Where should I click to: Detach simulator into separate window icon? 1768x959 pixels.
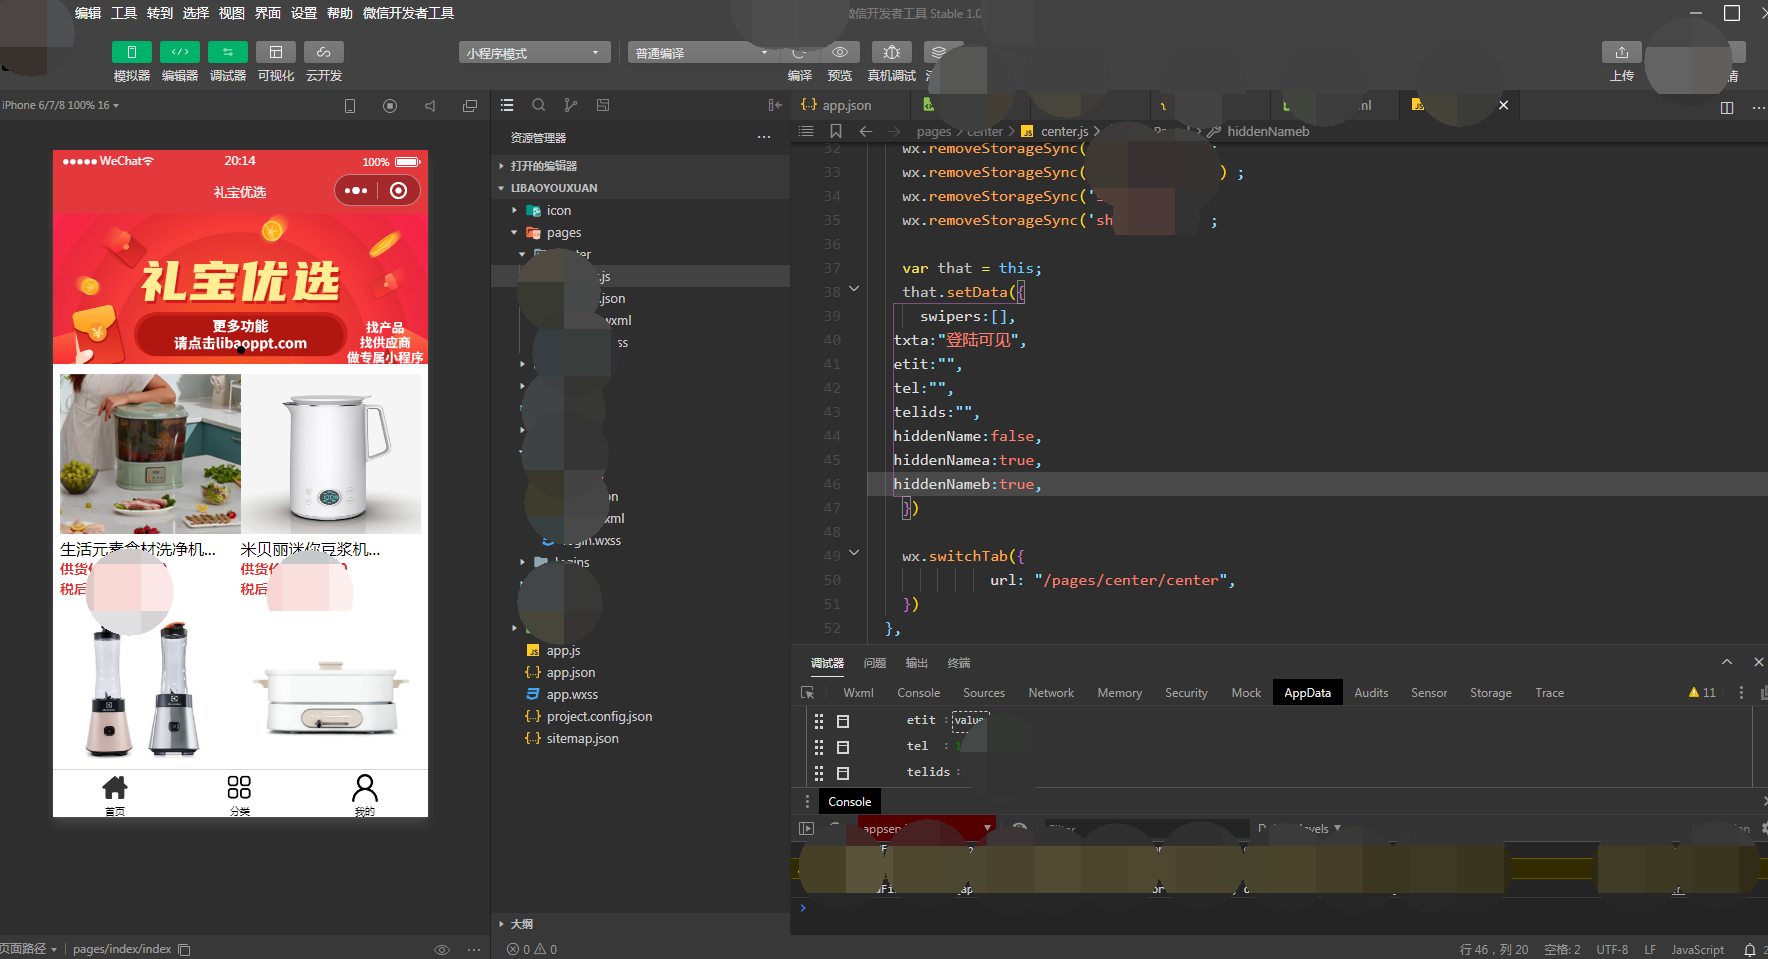click(470, 105)
